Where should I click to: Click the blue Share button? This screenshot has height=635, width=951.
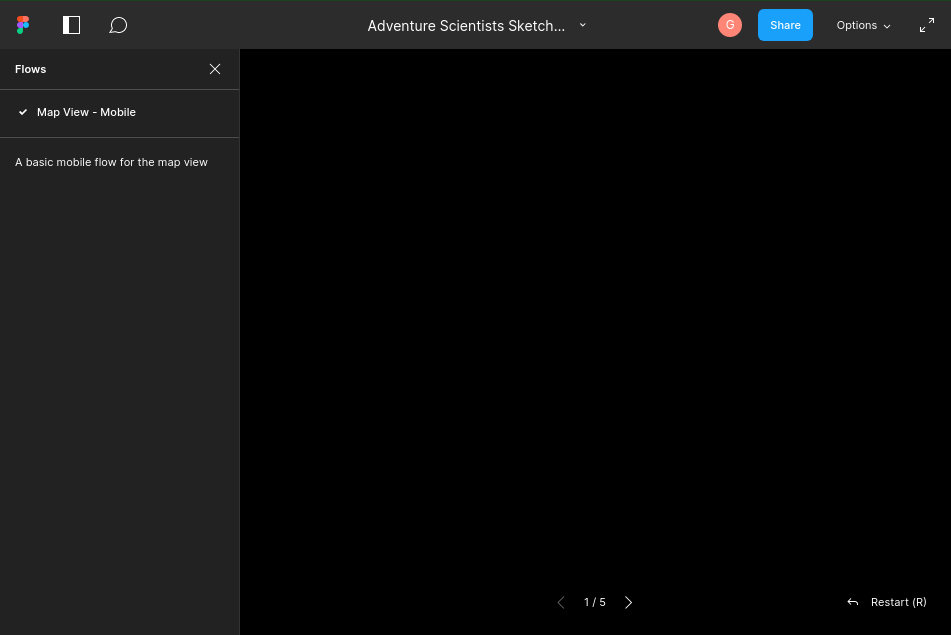point(785,25)
